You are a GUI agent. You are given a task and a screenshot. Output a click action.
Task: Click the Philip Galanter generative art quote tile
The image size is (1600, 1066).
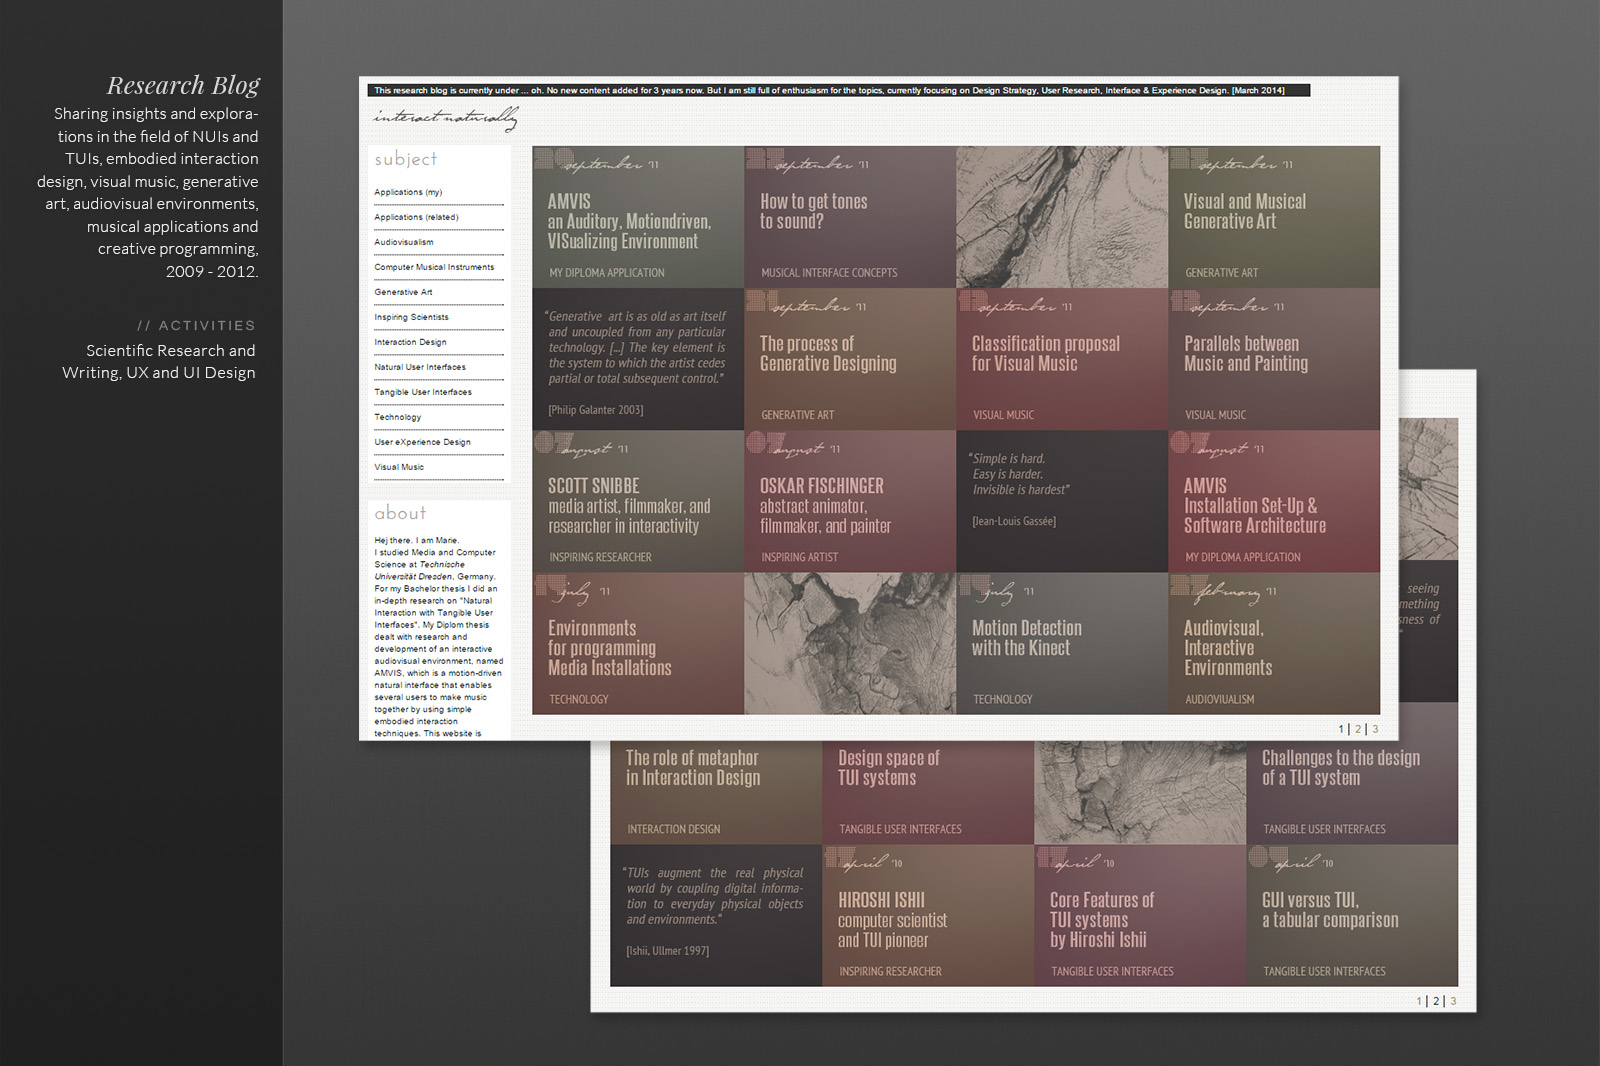(638, 359)
